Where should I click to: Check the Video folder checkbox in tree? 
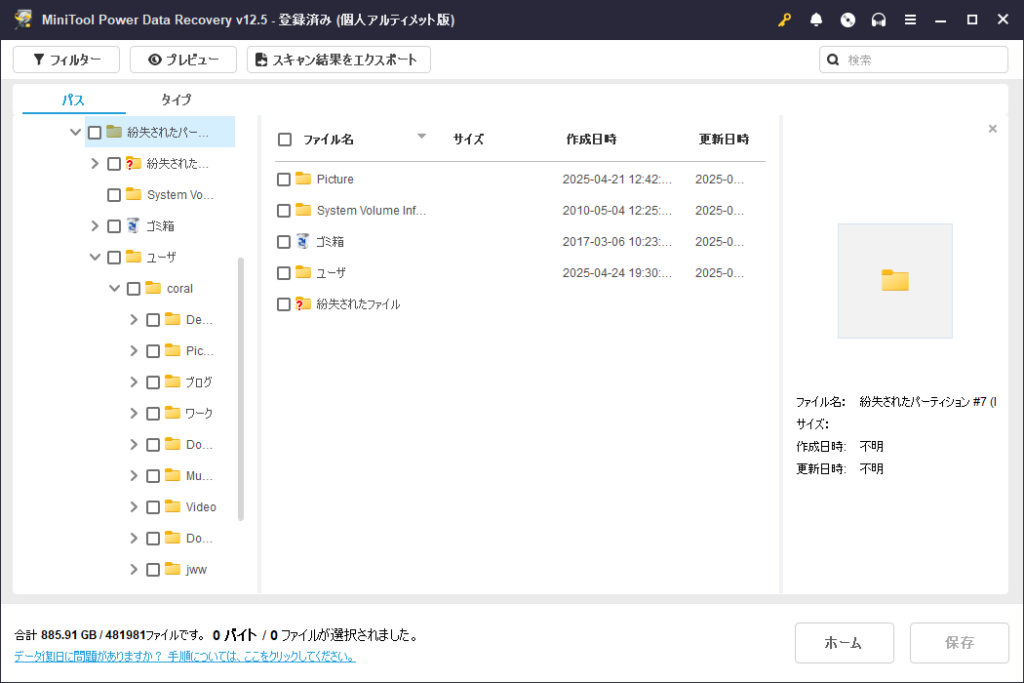153,507
